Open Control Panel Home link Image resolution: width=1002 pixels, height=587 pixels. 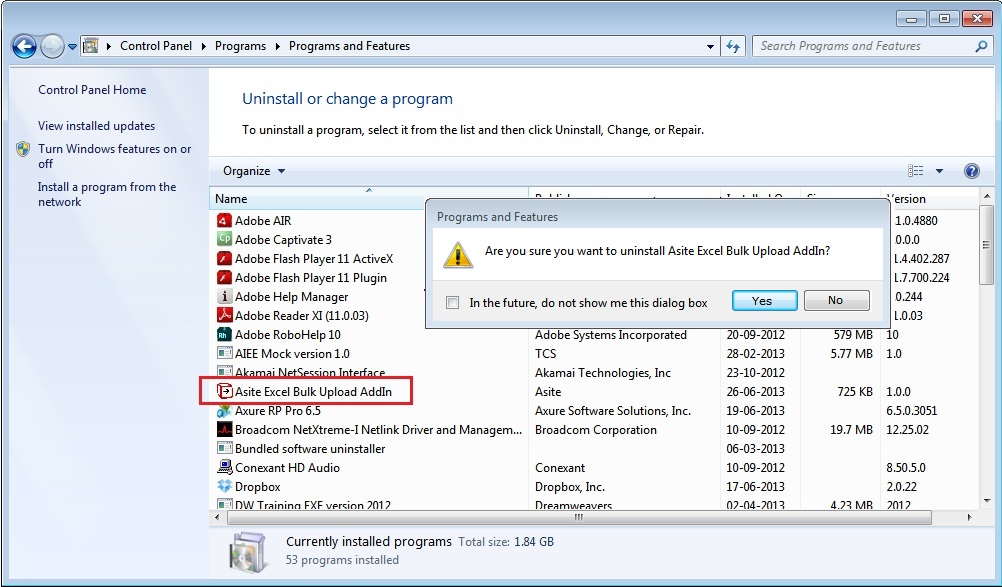(x=92, y=90)
